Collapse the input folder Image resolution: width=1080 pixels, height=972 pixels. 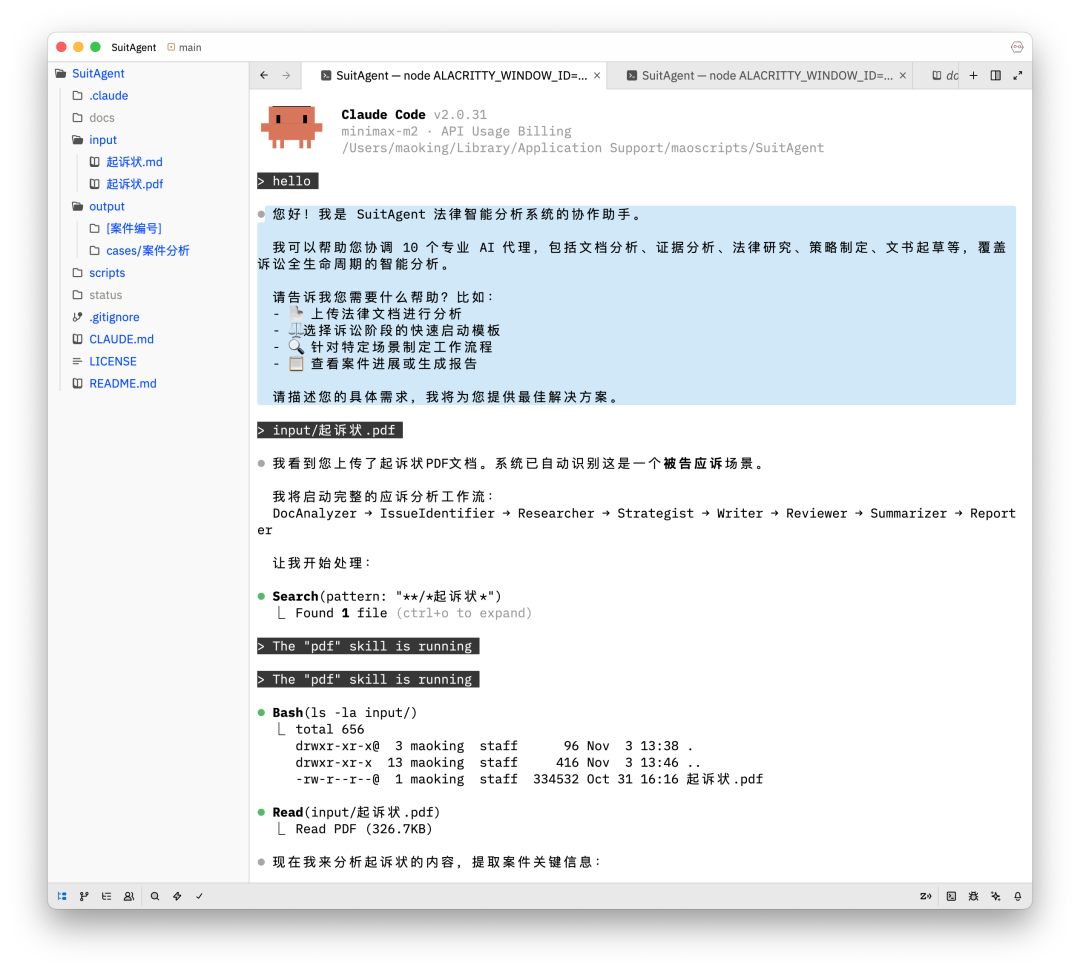(x=103, y=140)
